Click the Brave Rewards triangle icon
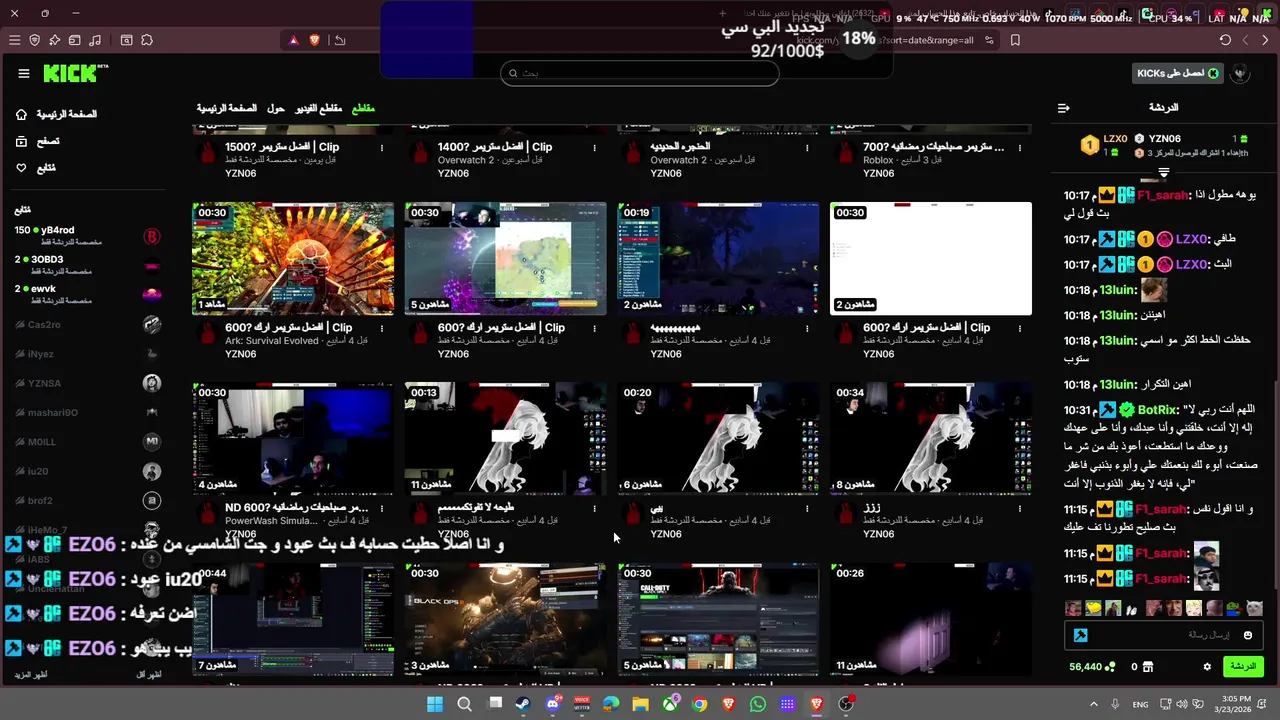The width and height of the screenshot is (1280, 720). 293,40
